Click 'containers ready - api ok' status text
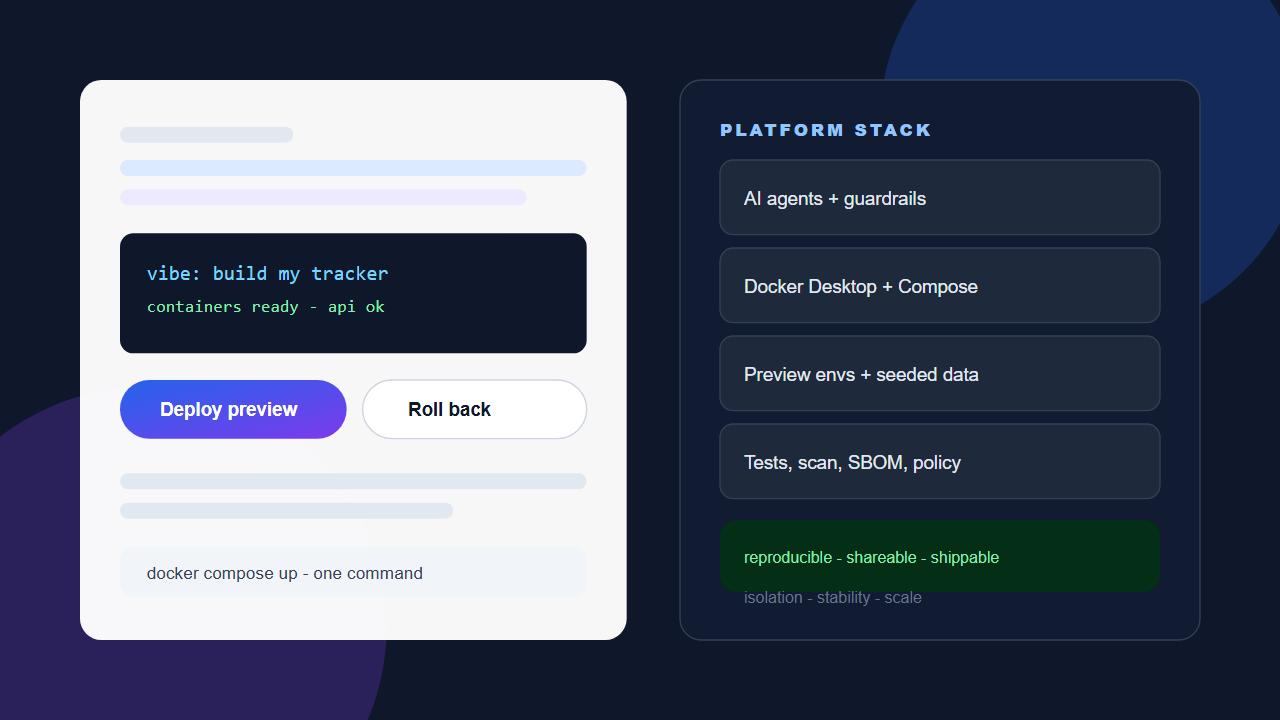1280x720 pixels. click(x=265, y=306)
